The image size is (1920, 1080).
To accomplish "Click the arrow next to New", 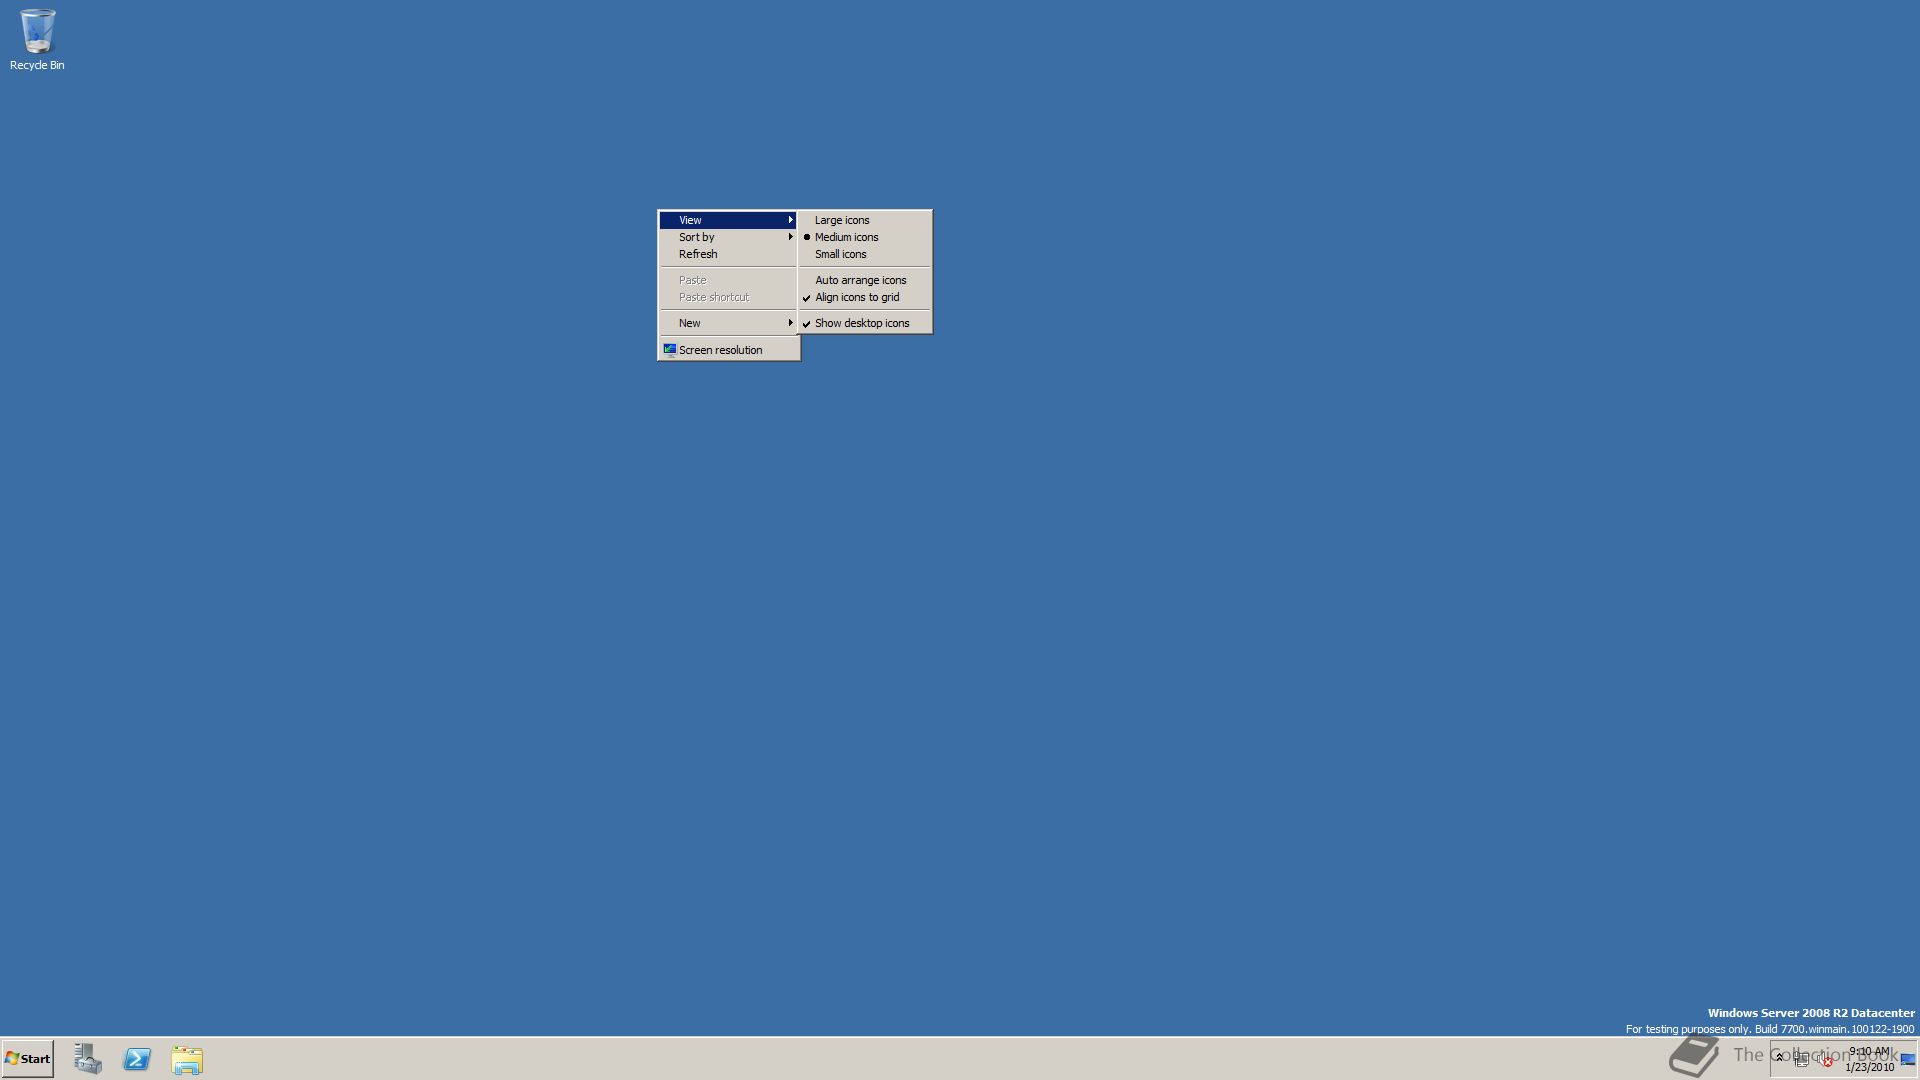I will 790,323.
